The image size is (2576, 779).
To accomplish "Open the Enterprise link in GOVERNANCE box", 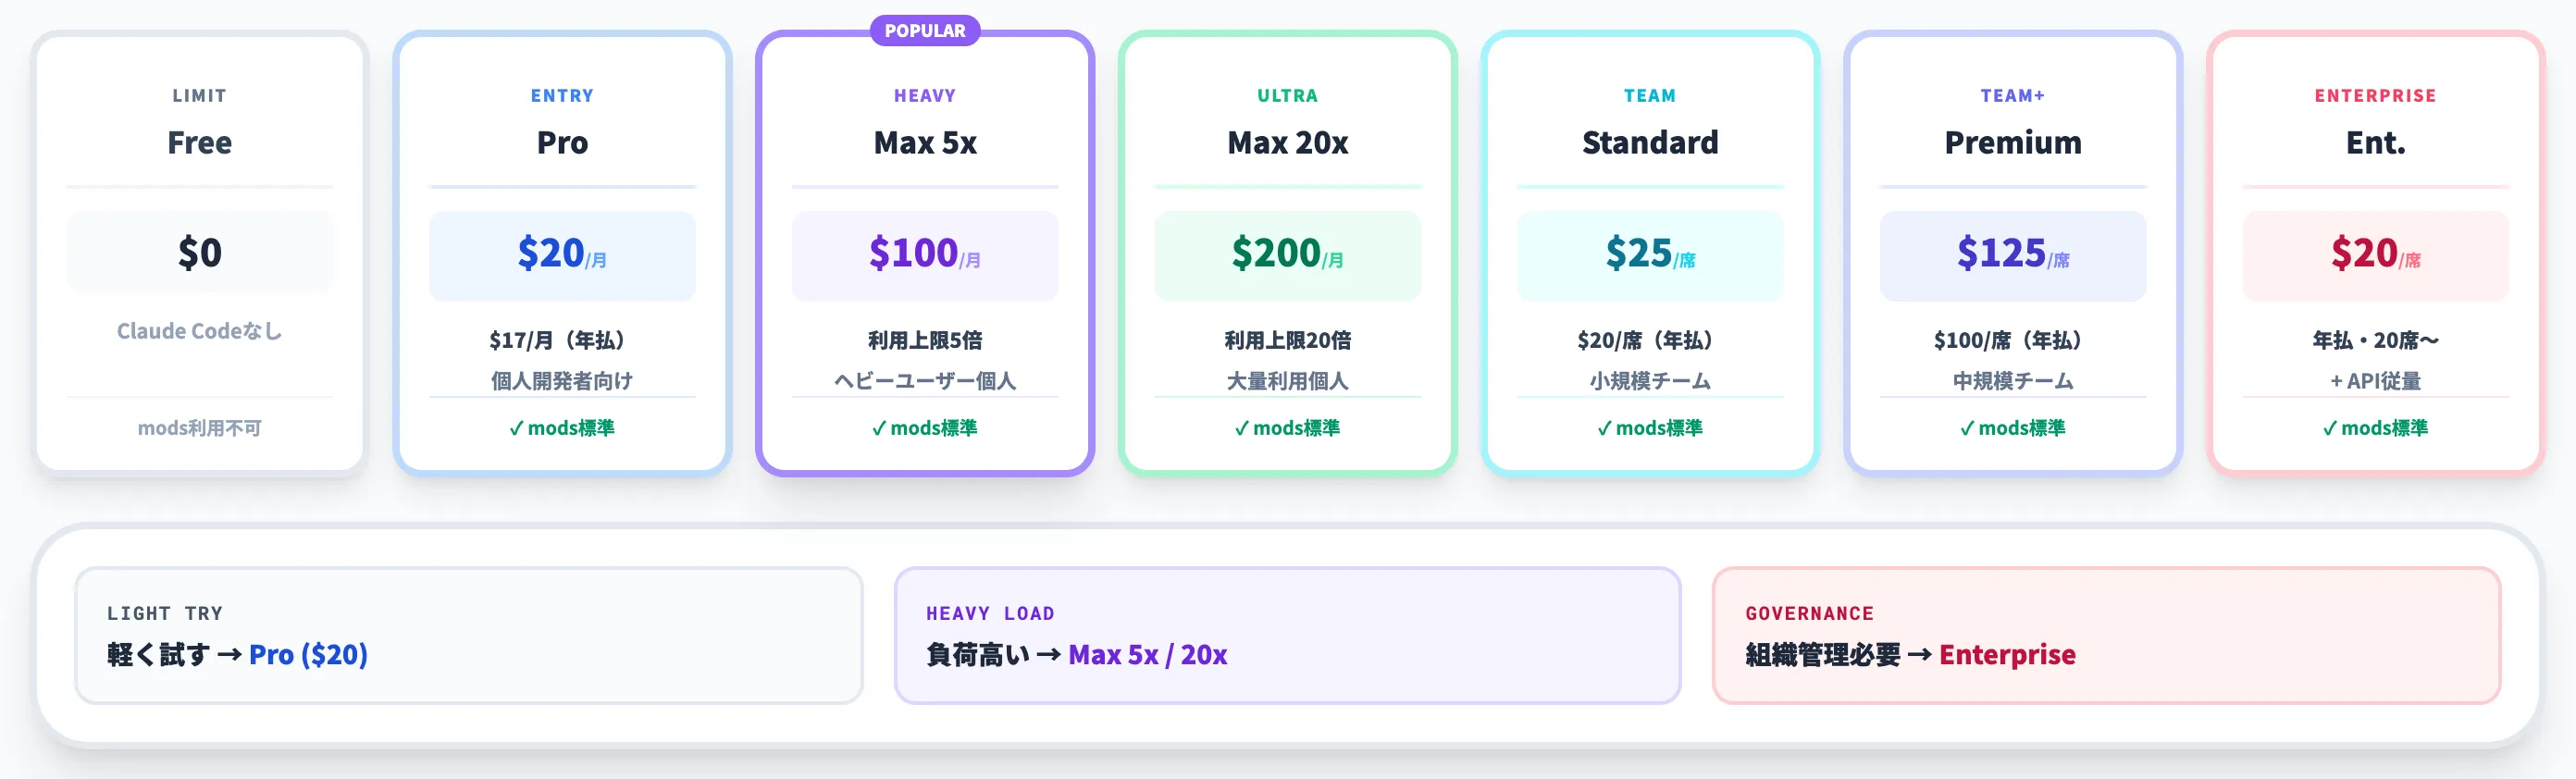I will coord(2007,654).
